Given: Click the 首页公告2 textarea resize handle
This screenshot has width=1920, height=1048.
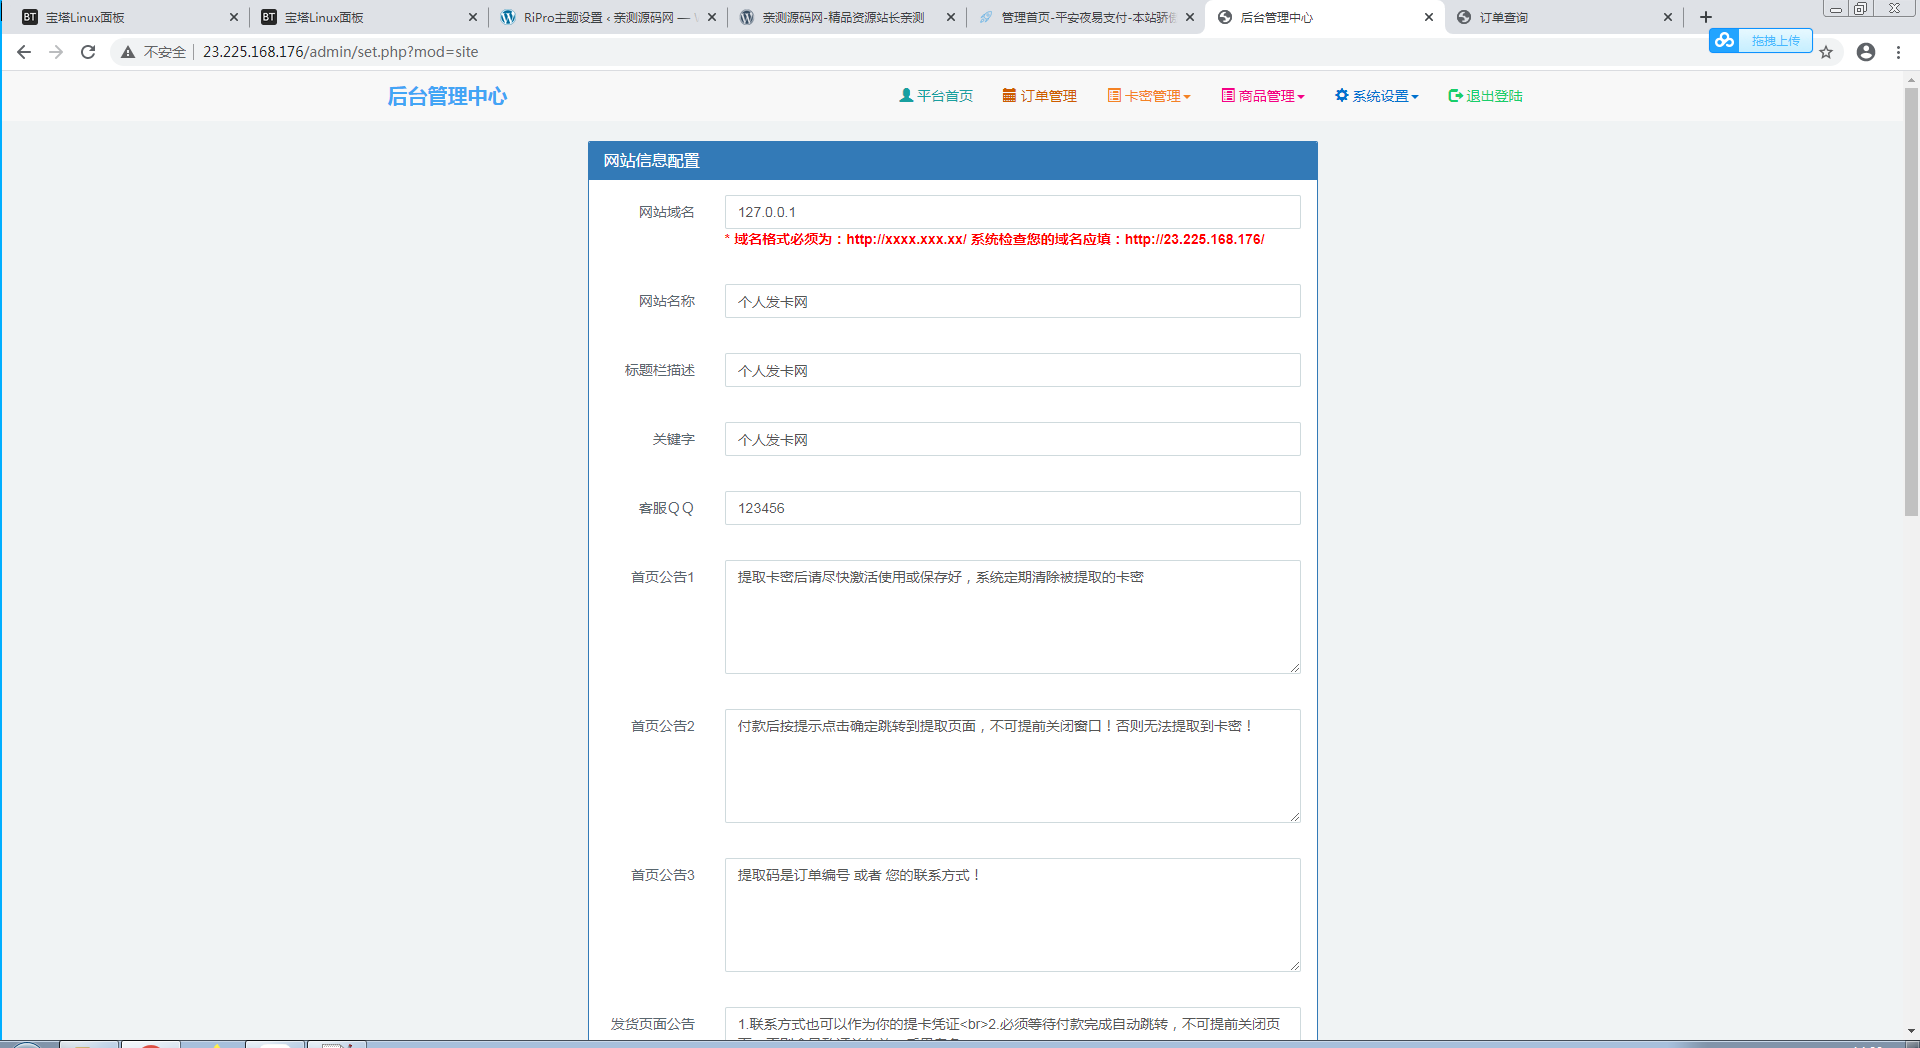Looking at the screenshot, I should pos(1294,816).
